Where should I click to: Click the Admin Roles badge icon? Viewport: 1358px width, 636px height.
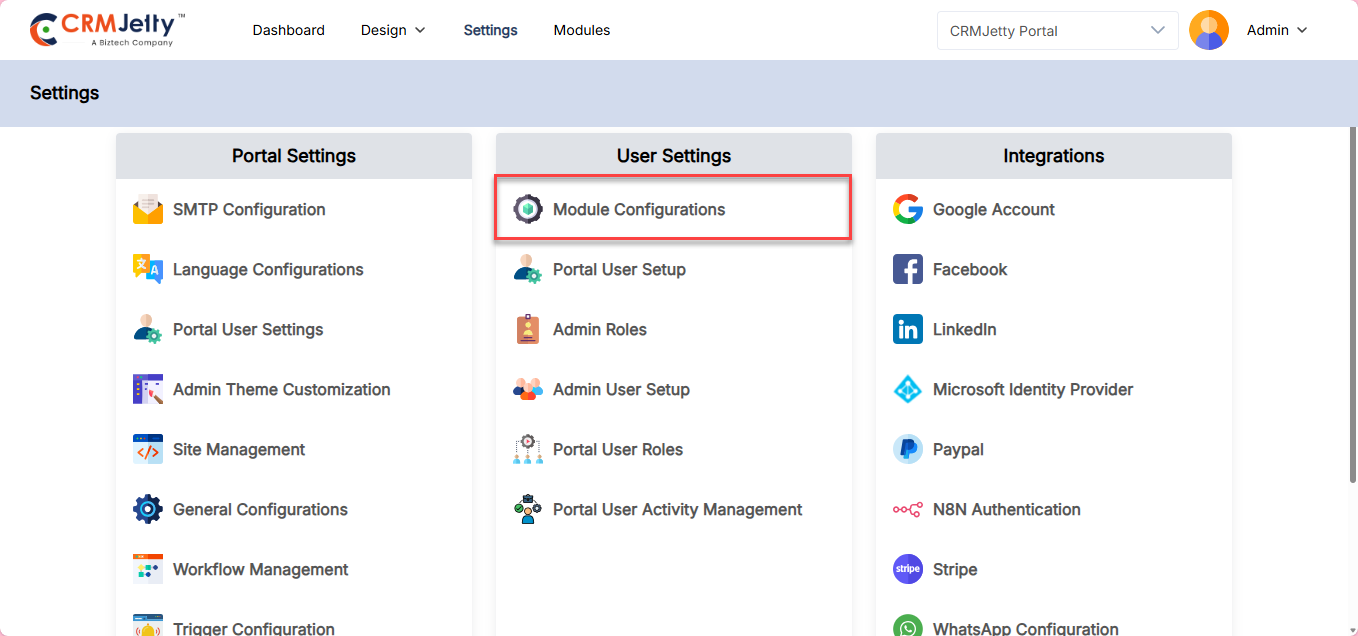coord(528,330)
